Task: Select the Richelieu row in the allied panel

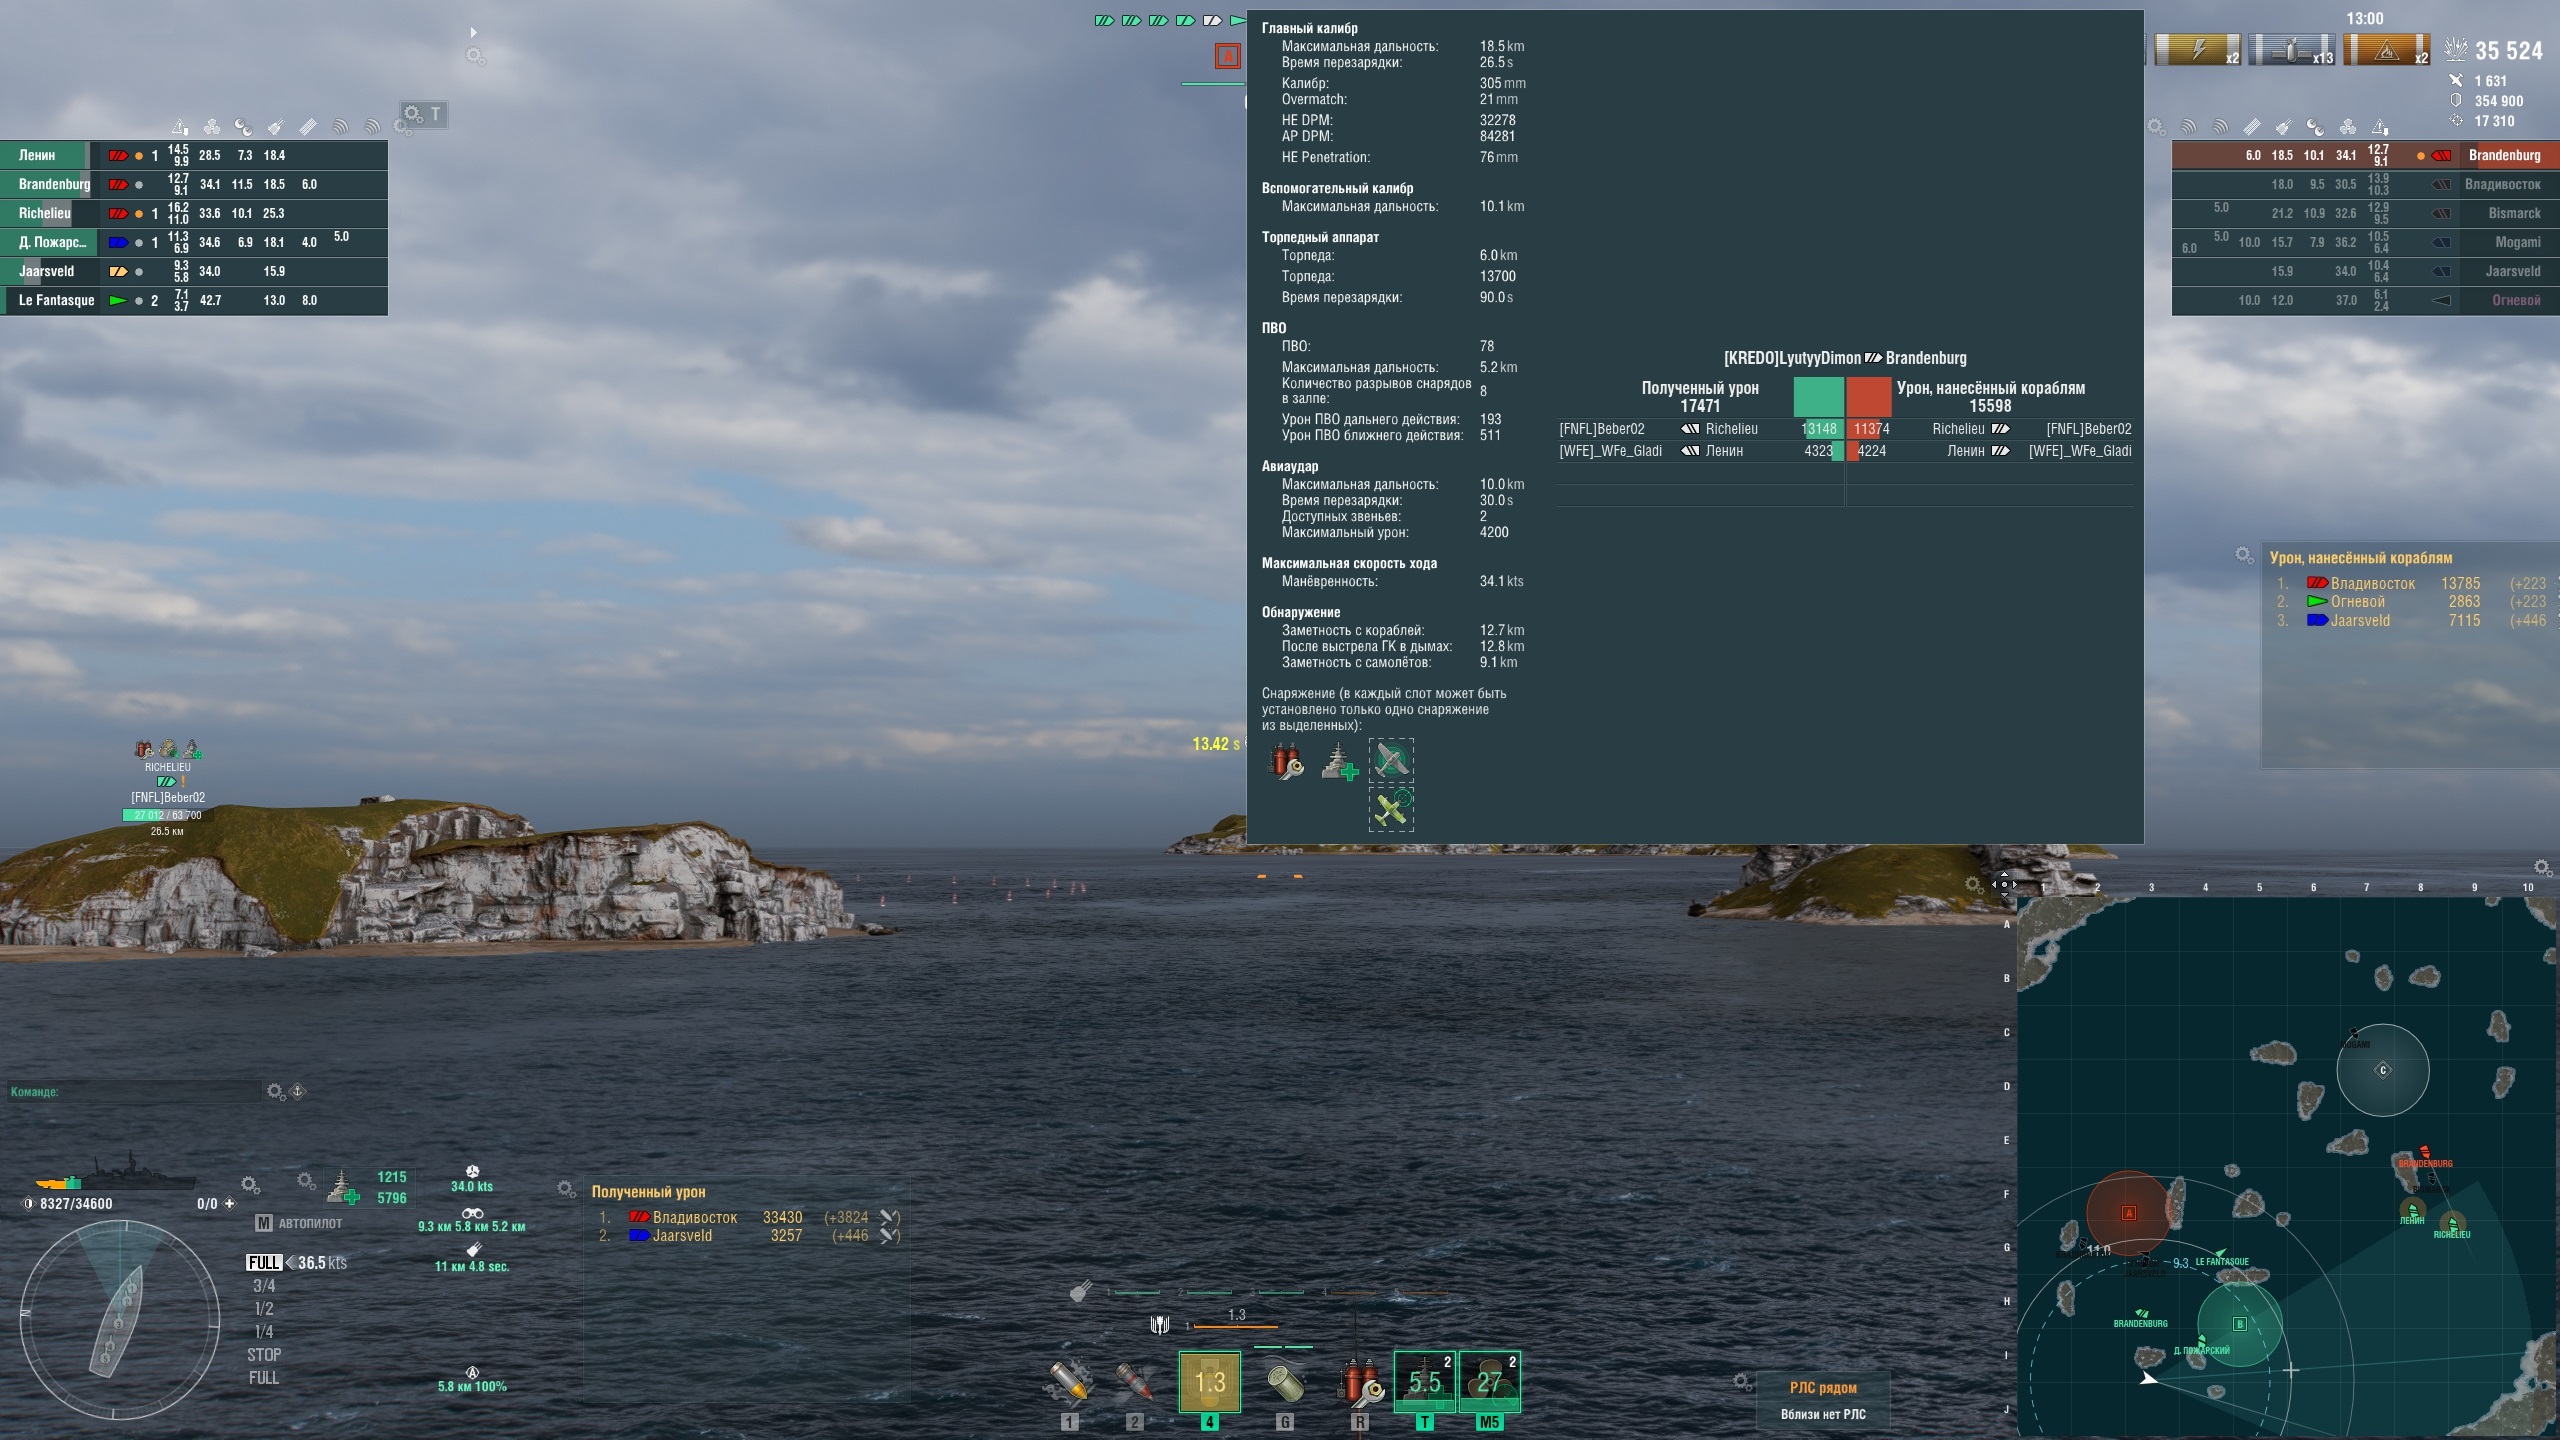Action: point(194,213)
